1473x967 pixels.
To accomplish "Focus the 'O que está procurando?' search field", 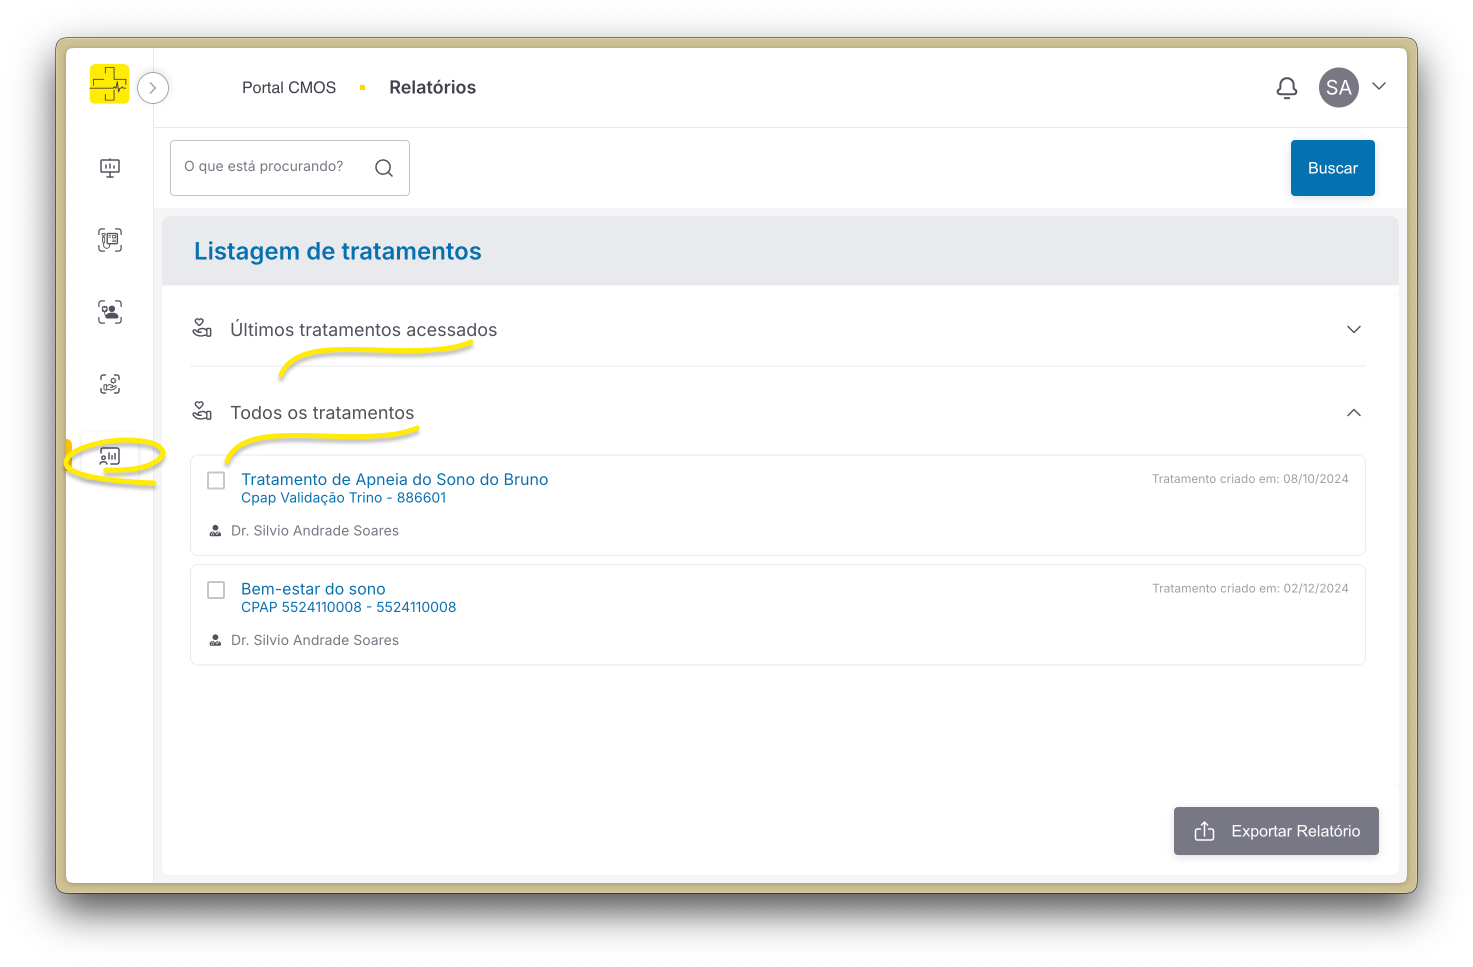I will [270, 167].
